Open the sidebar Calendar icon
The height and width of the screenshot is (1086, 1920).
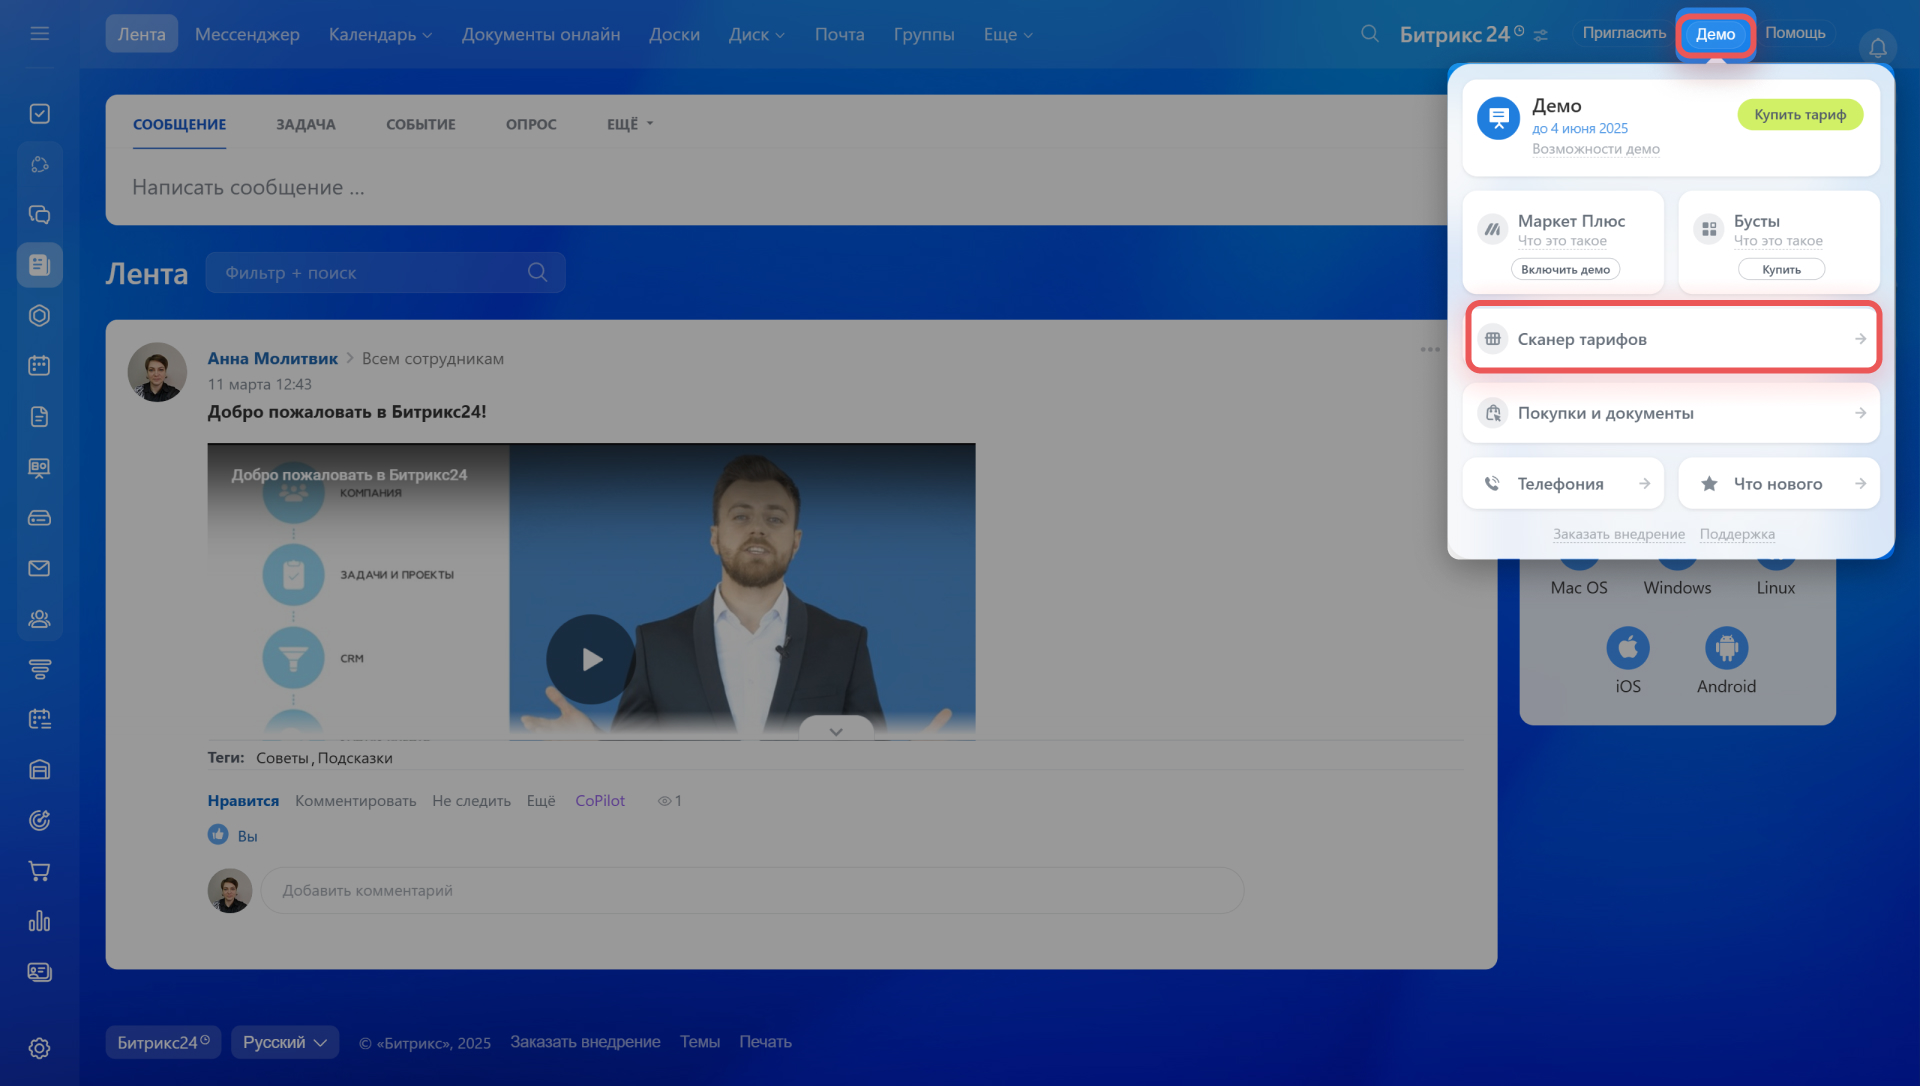[x=39, y=366]
